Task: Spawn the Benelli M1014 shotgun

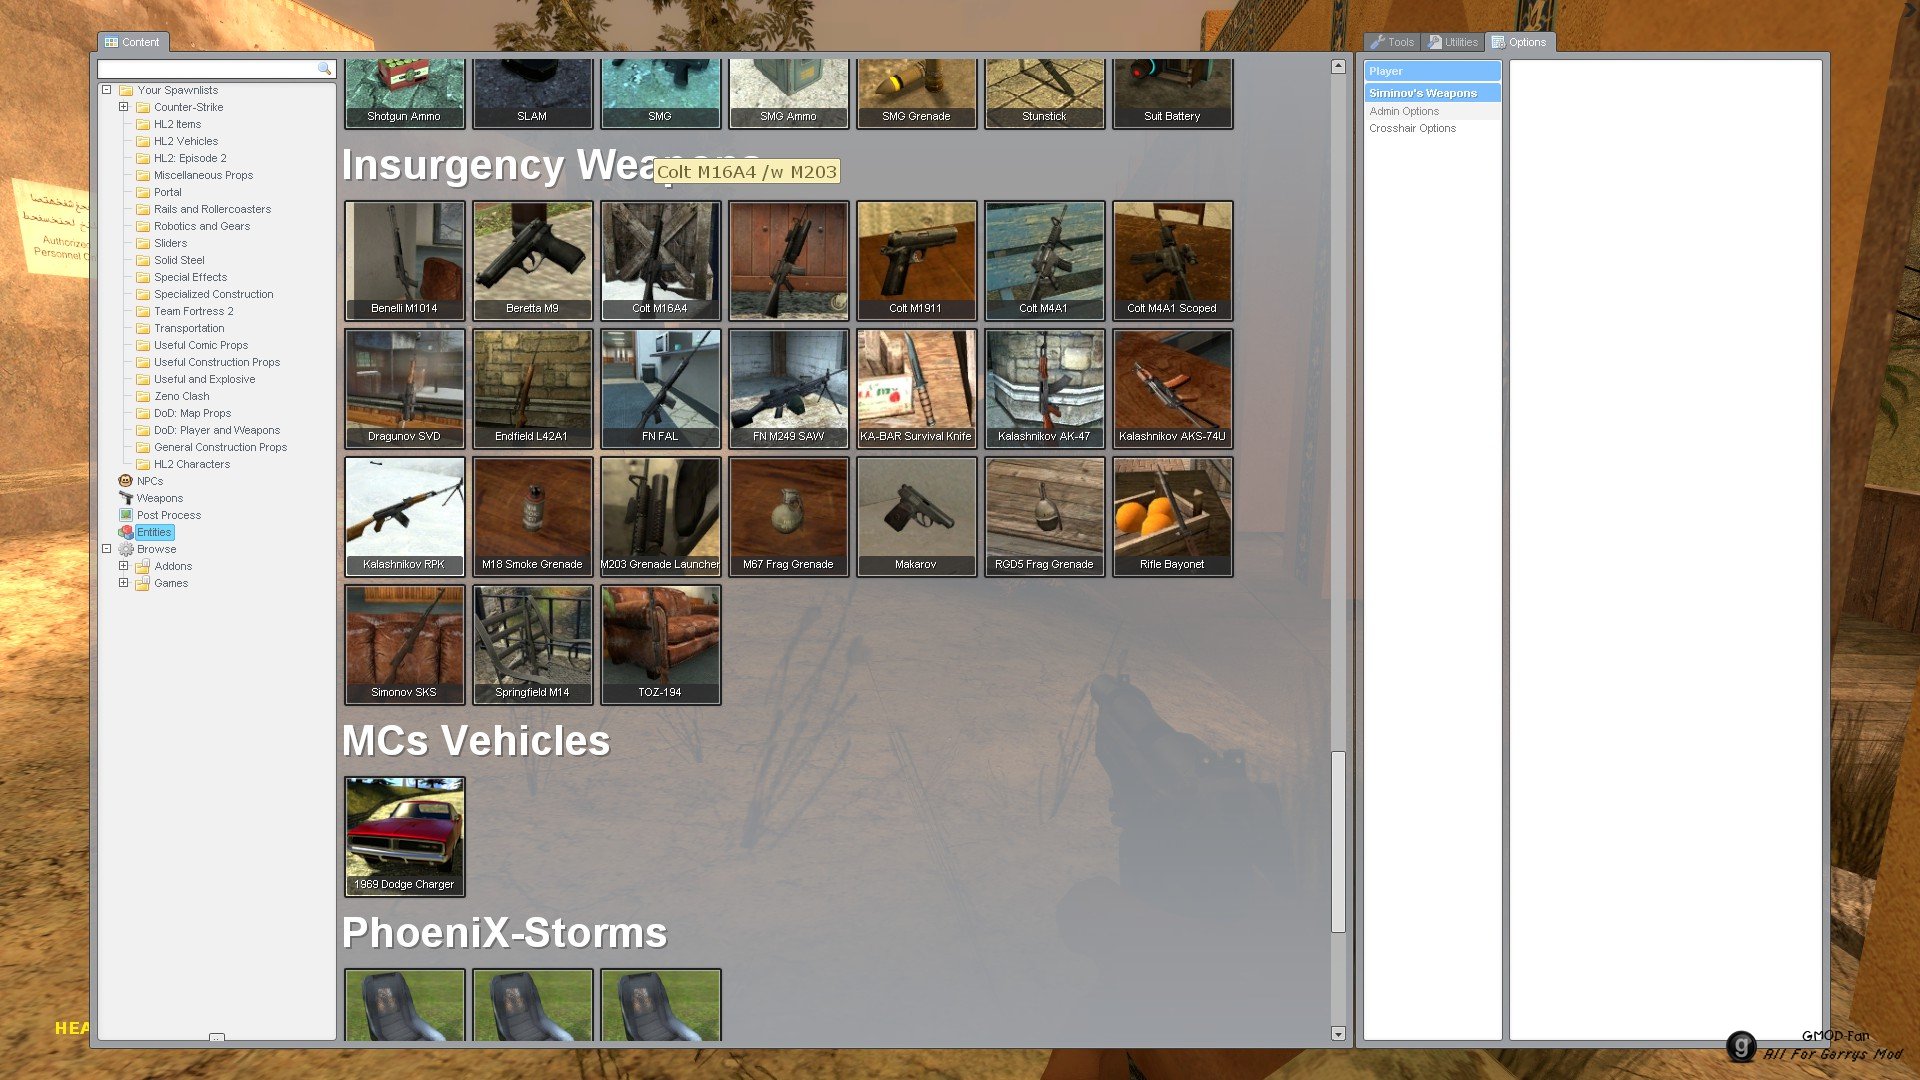Action: tap(404, 260)
